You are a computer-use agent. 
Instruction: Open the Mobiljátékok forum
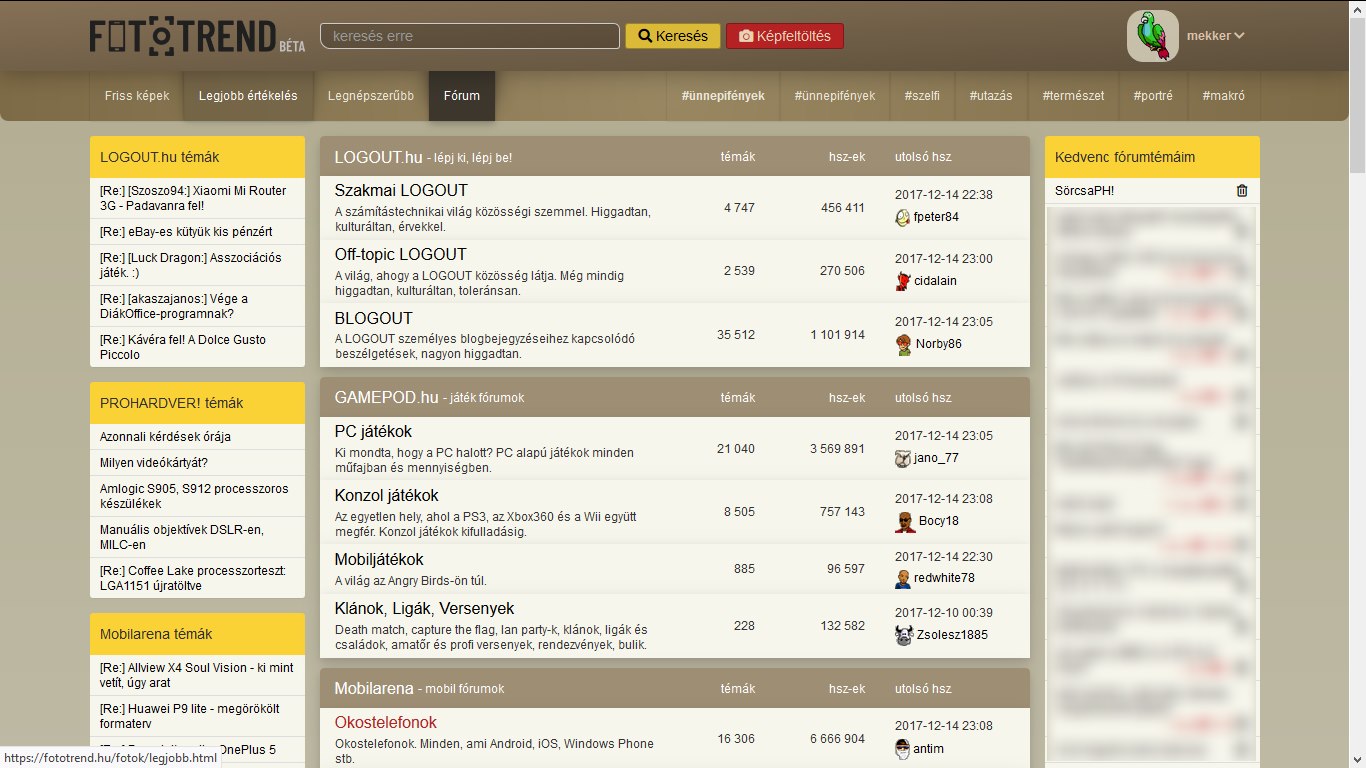(379, 559)
